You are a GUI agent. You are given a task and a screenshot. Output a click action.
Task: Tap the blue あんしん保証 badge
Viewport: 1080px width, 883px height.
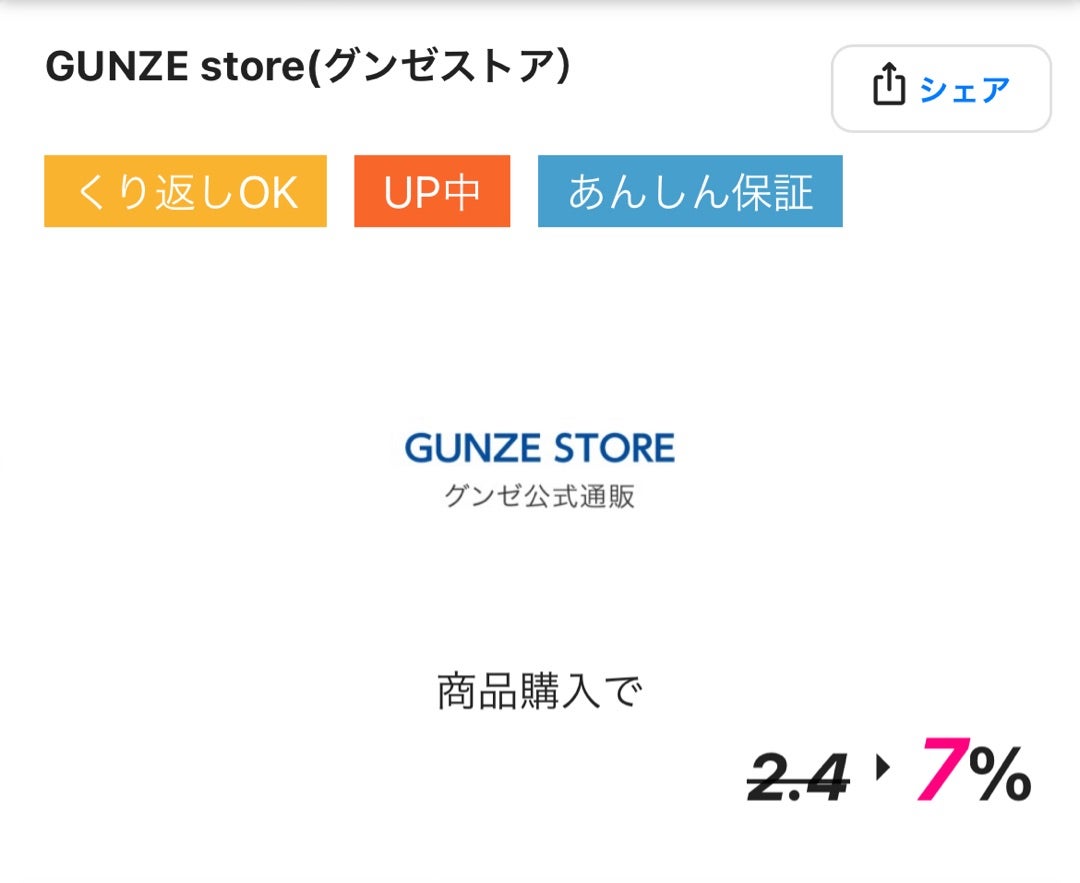click(x=690, y=192)
